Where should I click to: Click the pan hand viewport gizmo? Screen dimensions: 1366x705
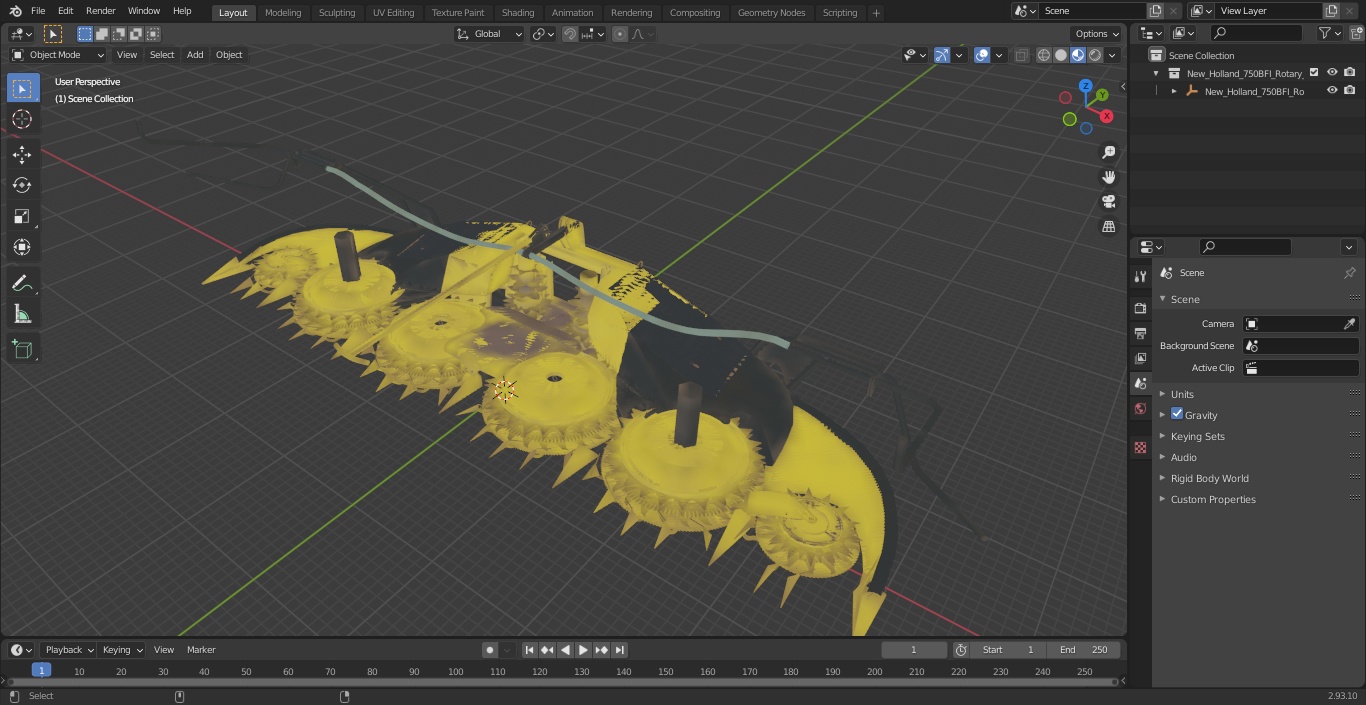pos(1108,177)
